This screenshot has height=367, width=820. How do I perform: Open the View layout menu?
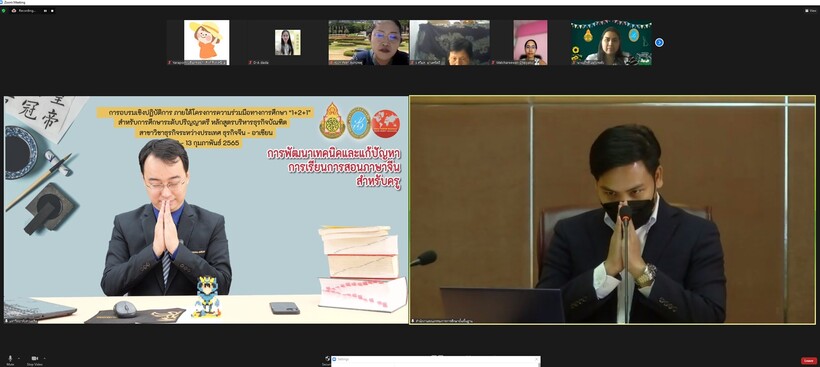811,10
